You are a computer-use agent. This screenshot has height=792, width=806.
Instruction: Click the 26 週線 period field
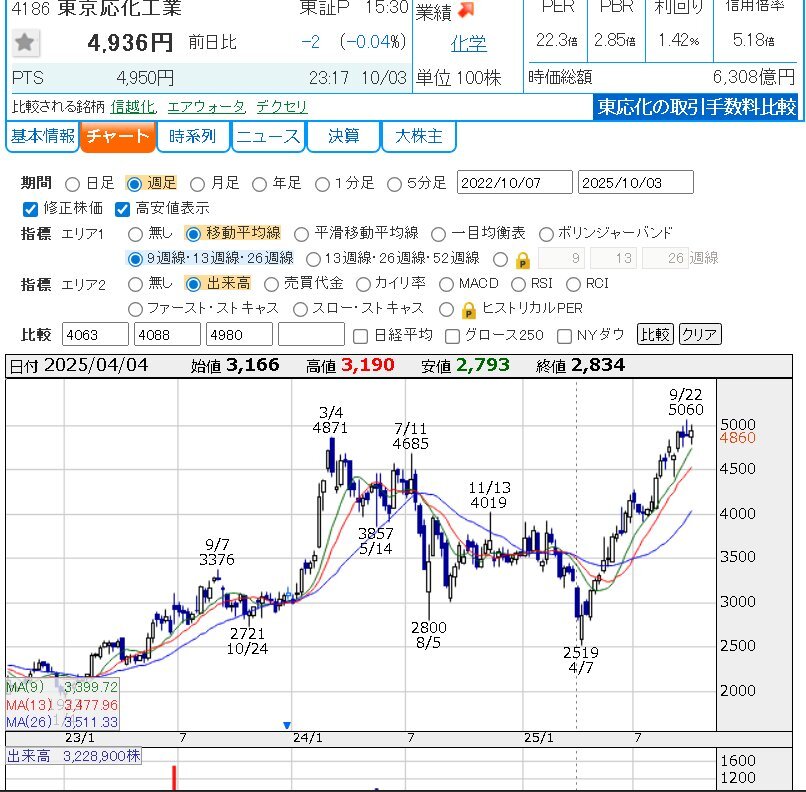(x=665, y=258)
